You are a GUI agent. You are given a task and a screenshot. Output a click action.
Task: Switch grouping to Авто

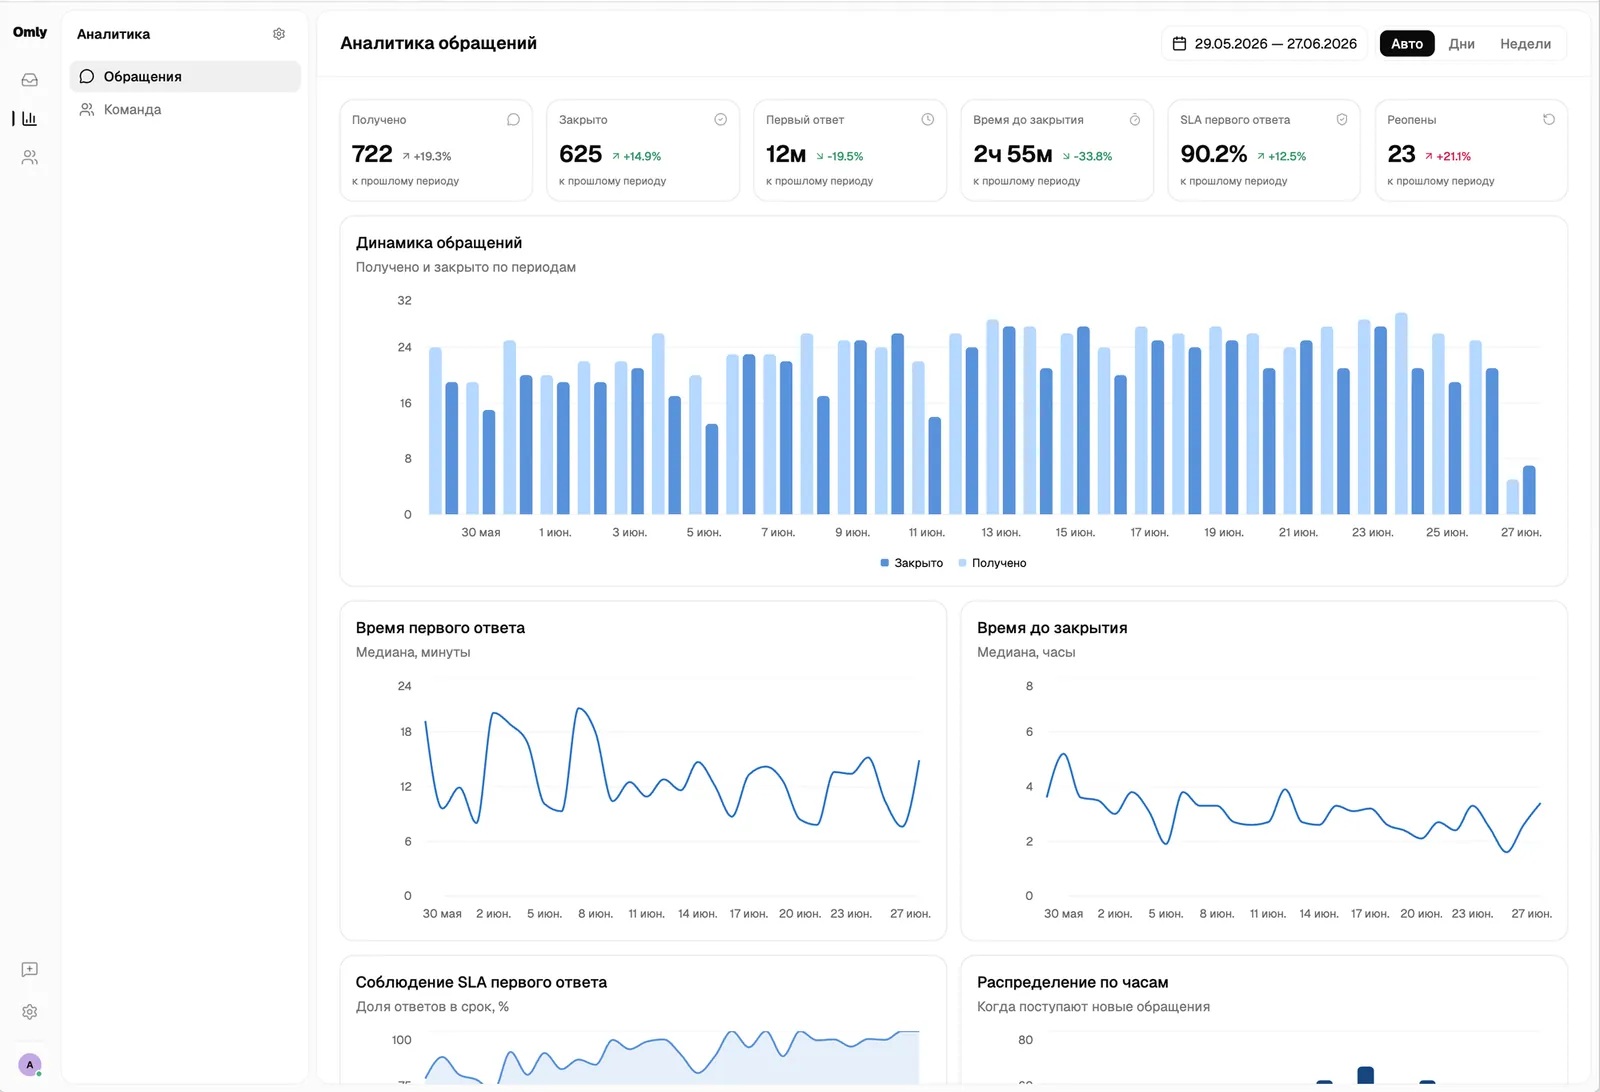tap(1407, 44)
